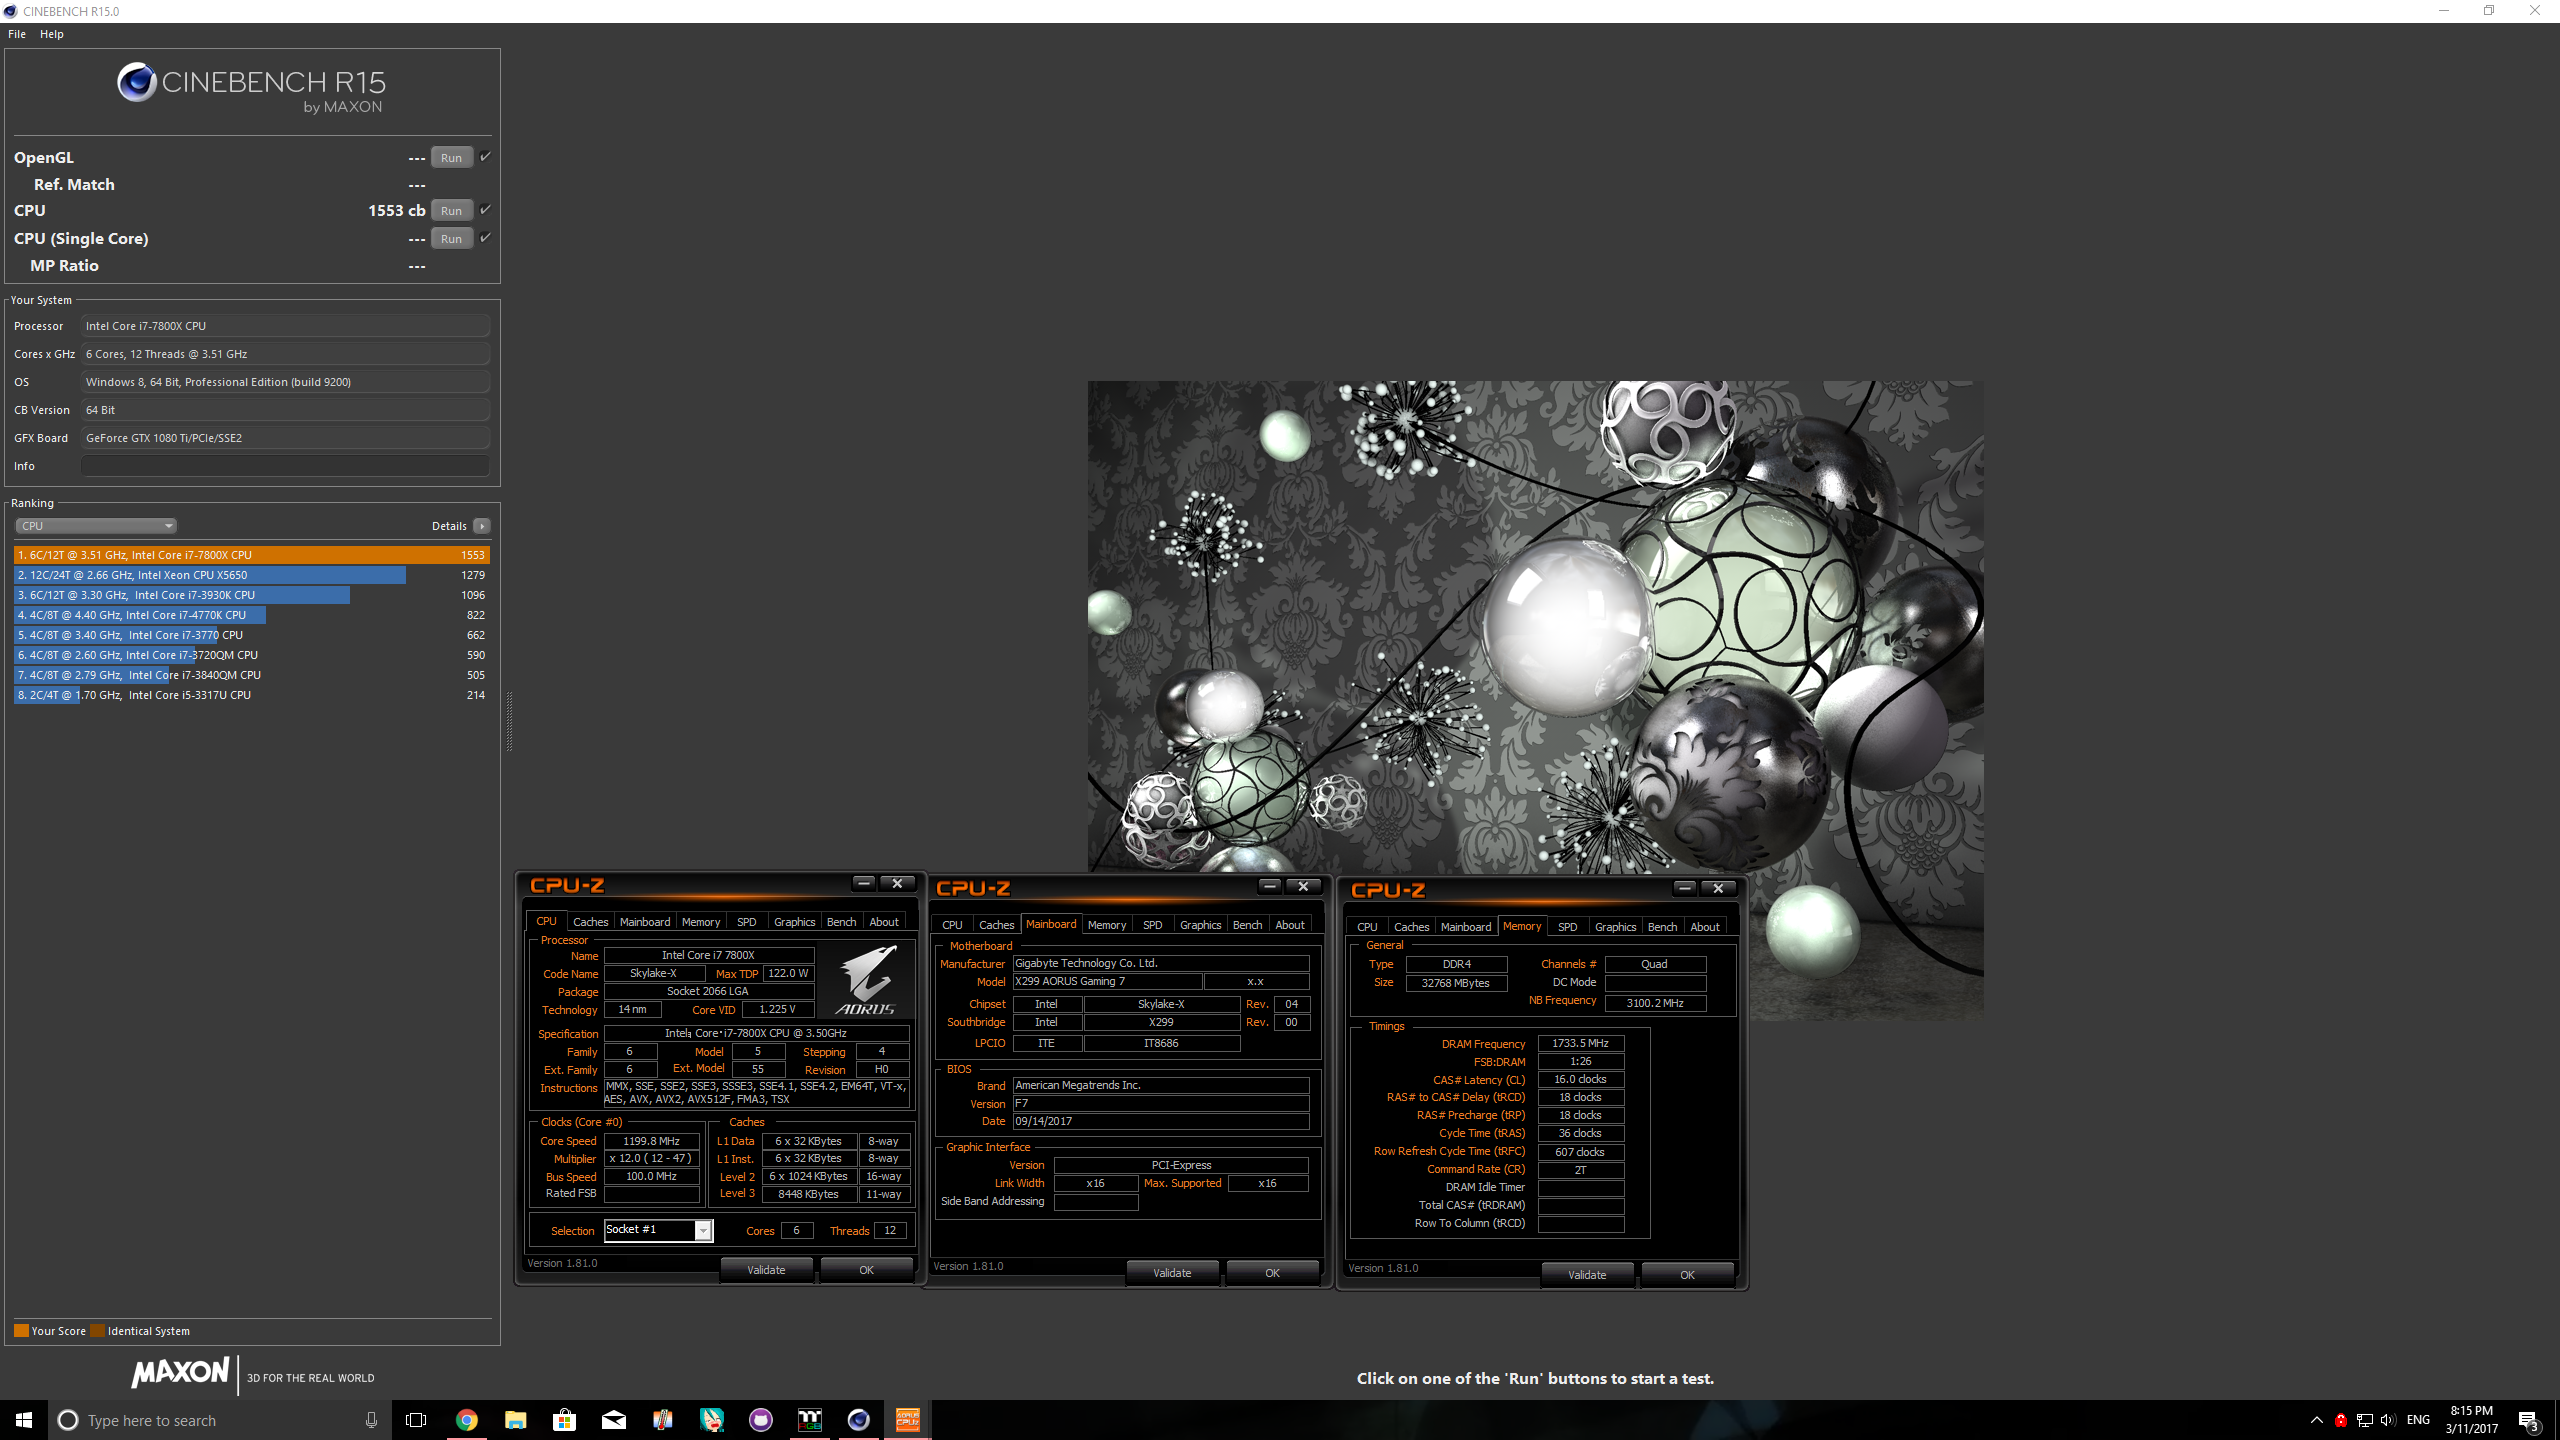Click taskbar clock 8:15 PM
The image size is (2560, 1440).
point(2471,1420)
